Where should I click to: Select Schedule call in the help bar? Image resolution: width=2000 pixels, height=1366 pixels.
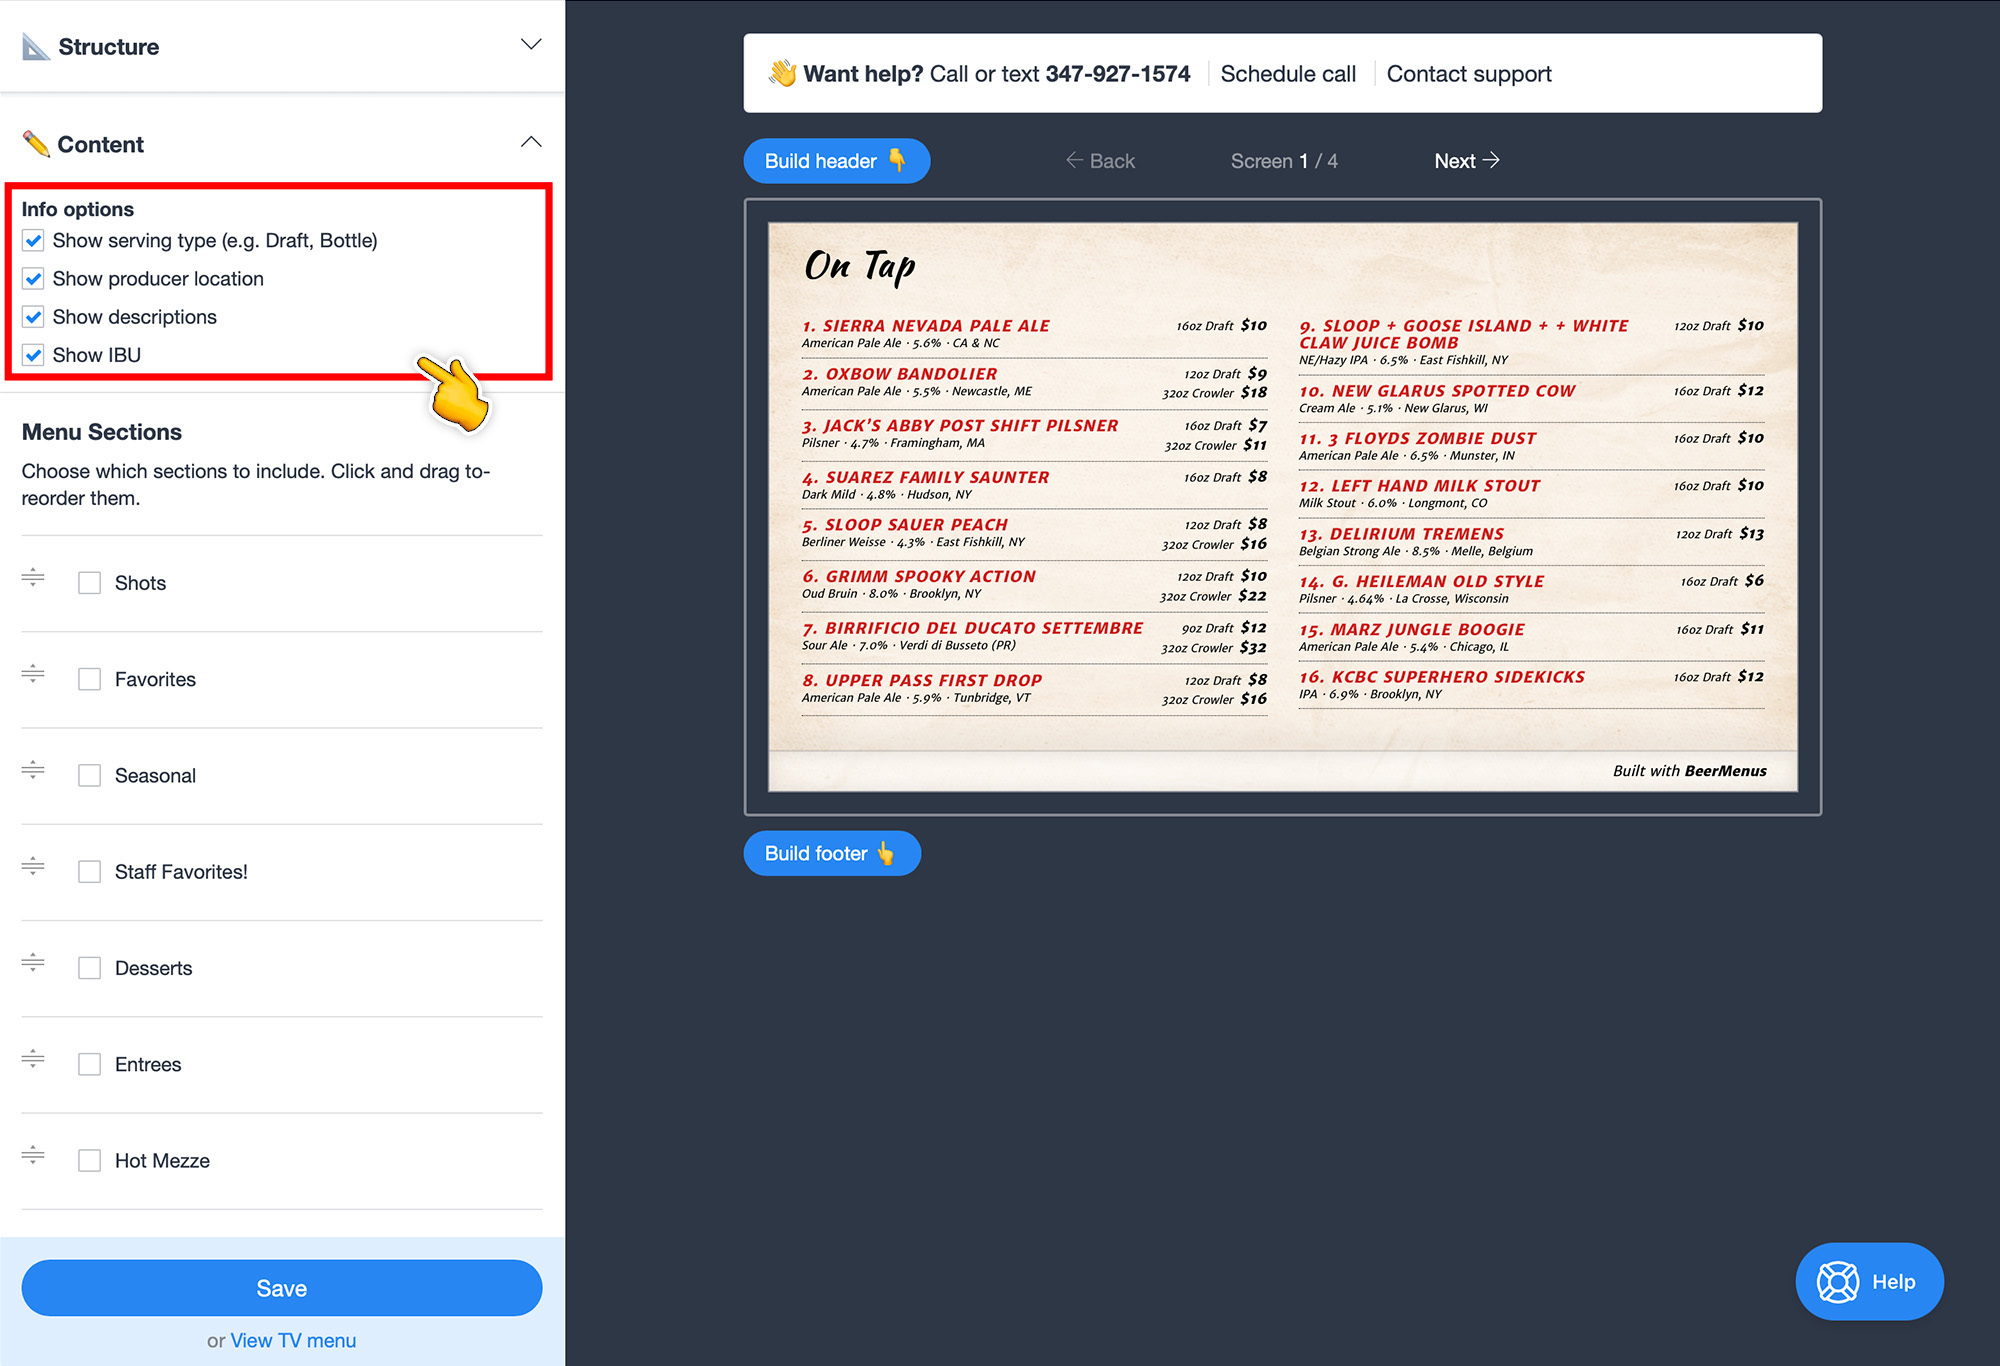click(x=1288, y=73)
